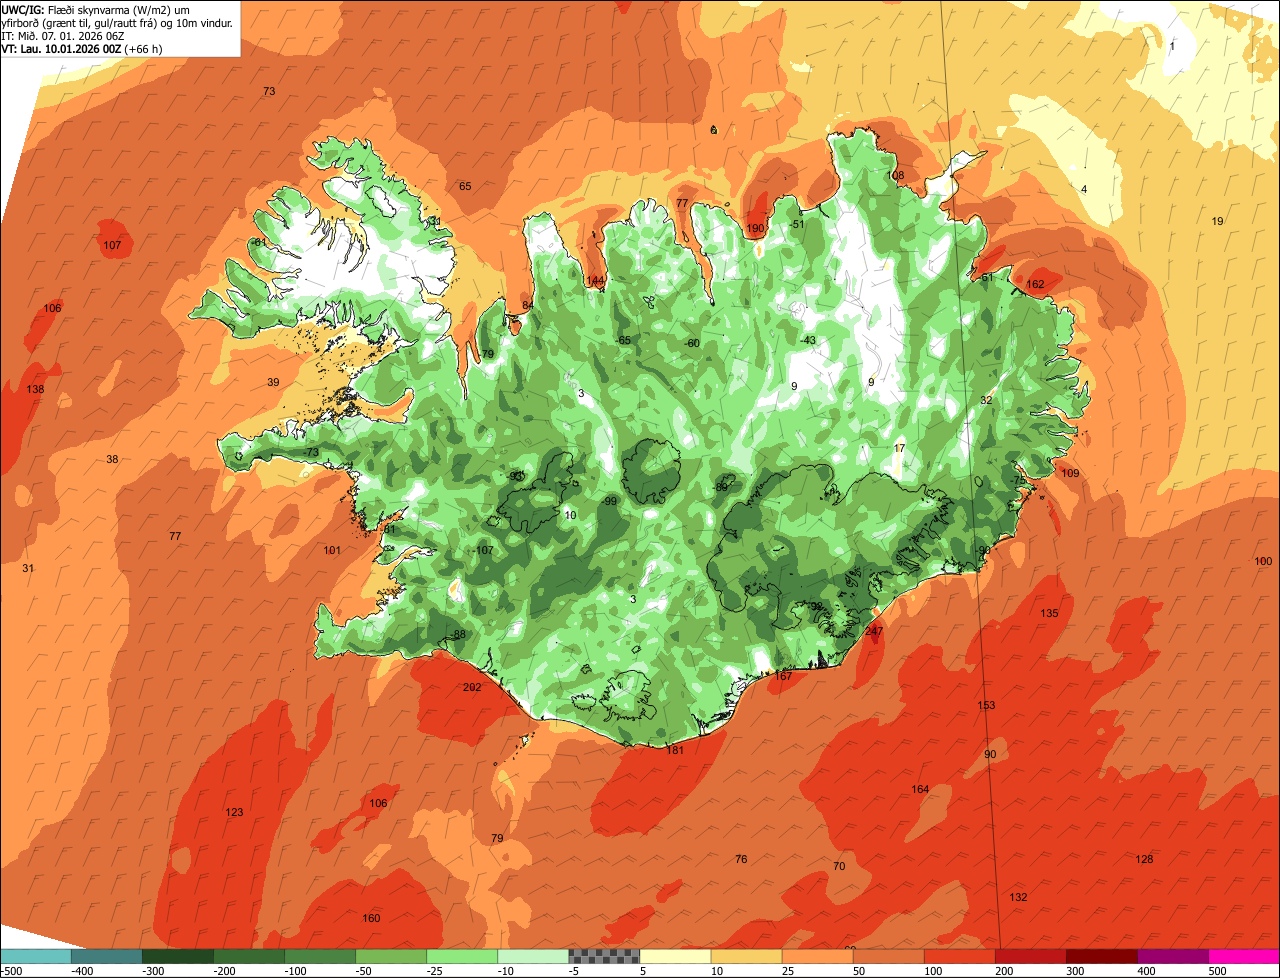Click the flux value 132 near the bottom

[x=1018, y=897]
